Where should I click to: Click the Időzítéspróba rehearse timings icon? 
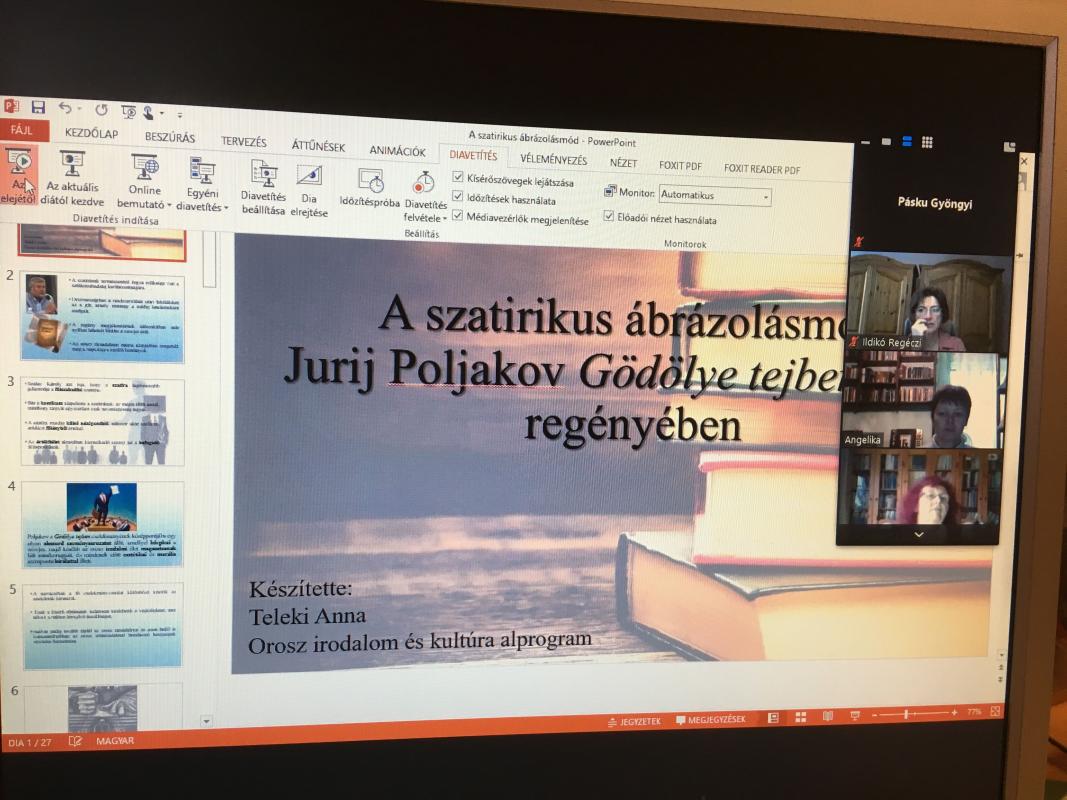click(x=370, y=187)
